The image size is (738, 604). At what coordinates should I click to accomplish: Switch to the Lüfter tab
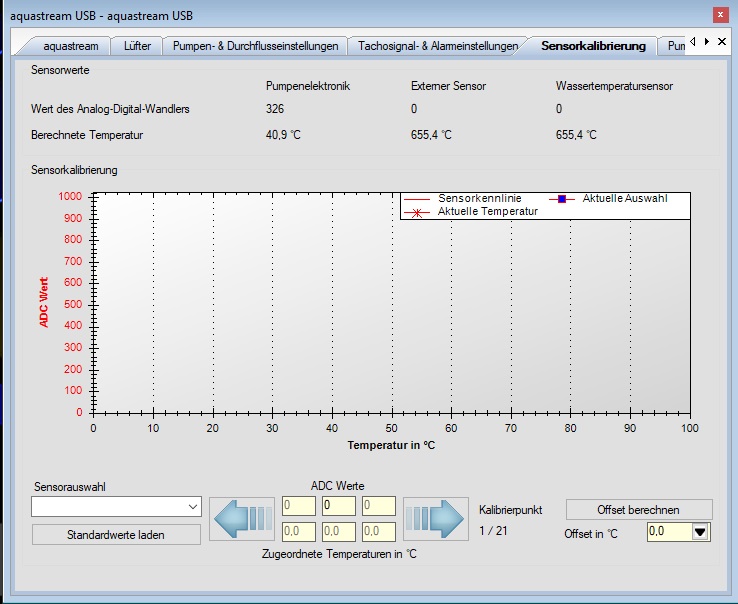[x=137, y=46]
